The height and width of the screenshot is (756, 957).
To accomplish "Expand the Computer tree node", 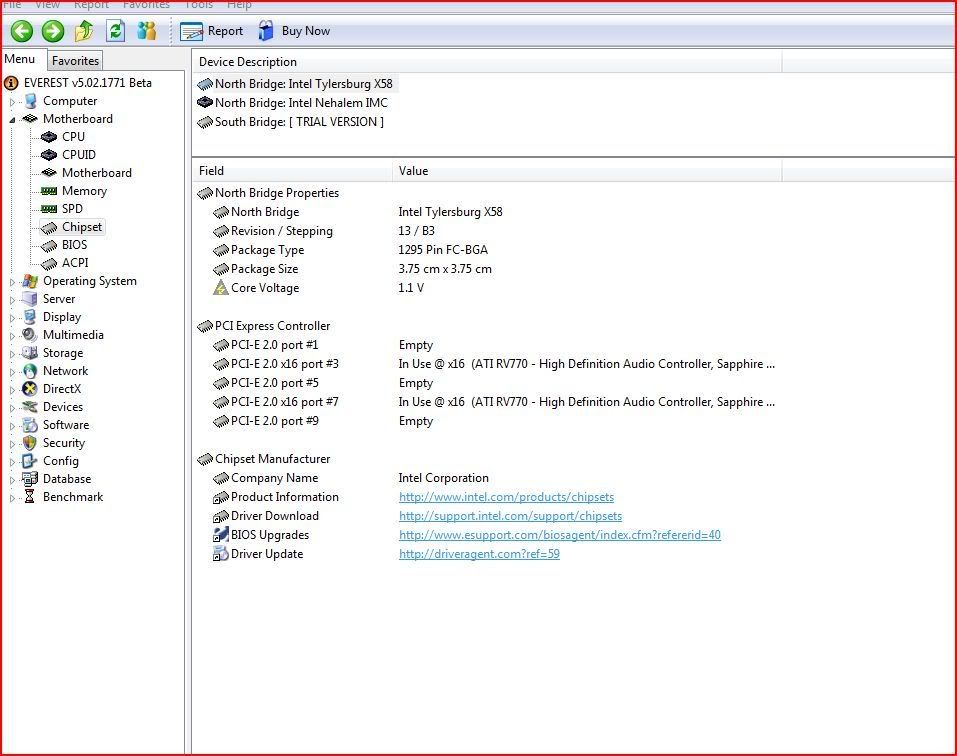I will pyautogui.click(x=12, y=102).
